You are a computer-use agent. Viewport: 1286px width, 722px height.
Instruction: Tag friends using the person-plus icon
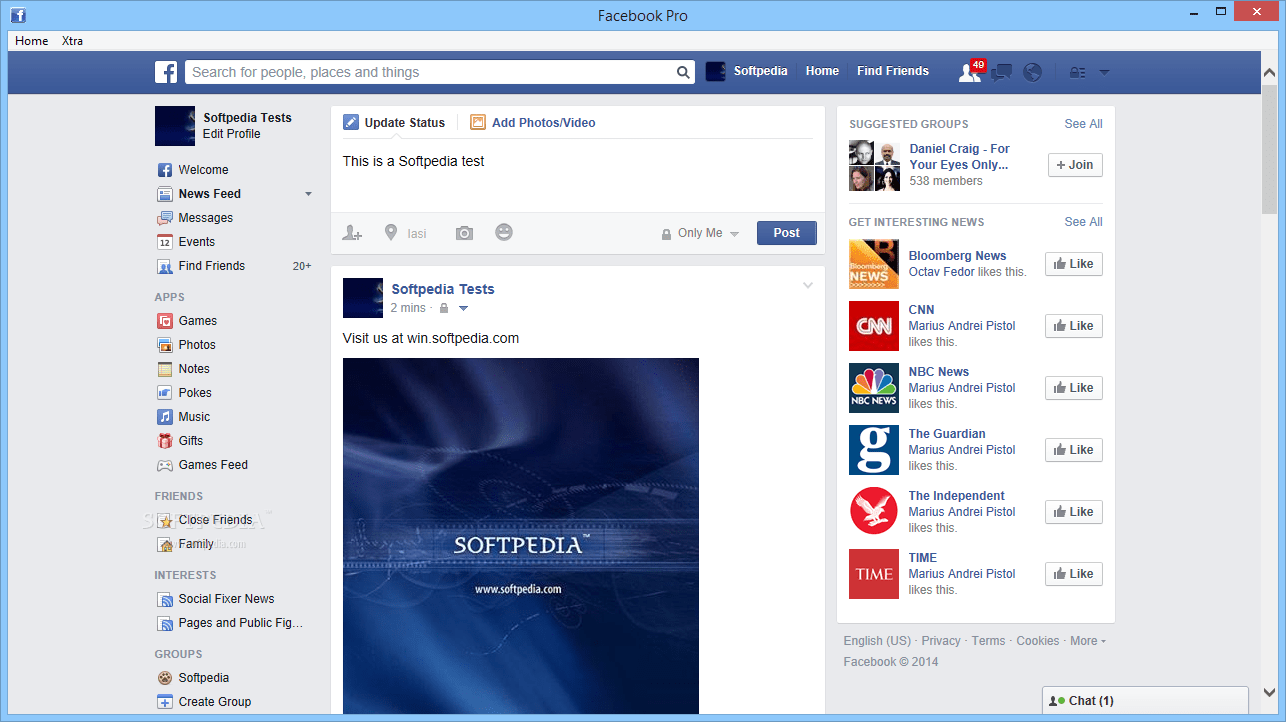[352, 232]
